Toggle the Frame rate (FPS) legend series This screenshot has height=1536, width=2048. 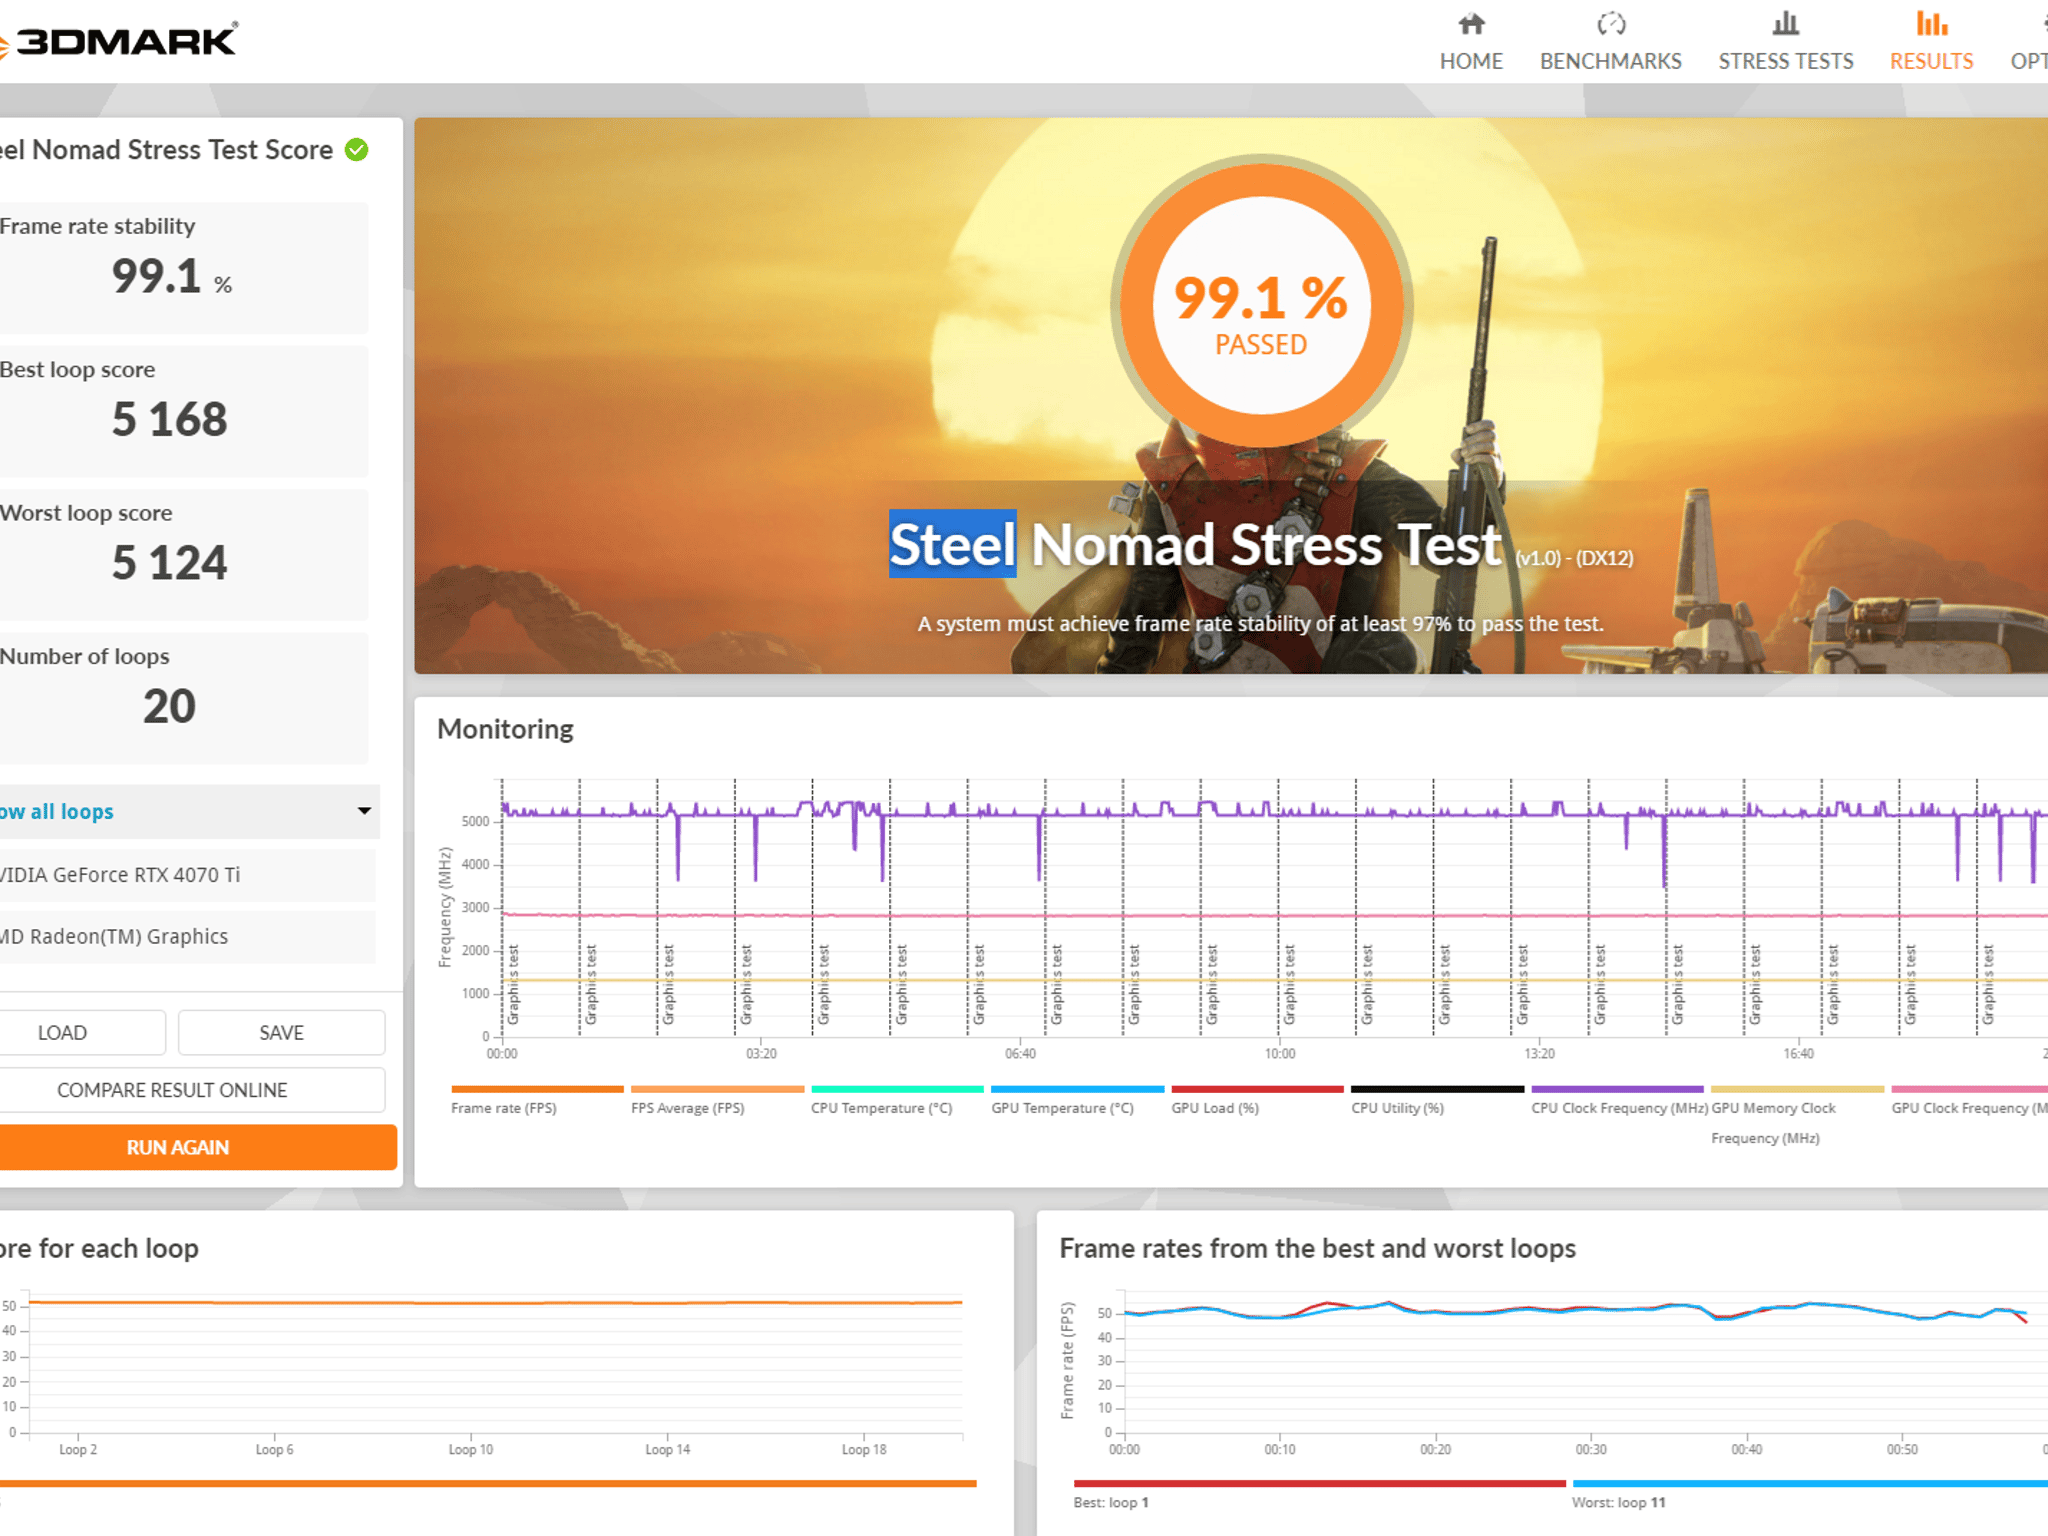537,1100
